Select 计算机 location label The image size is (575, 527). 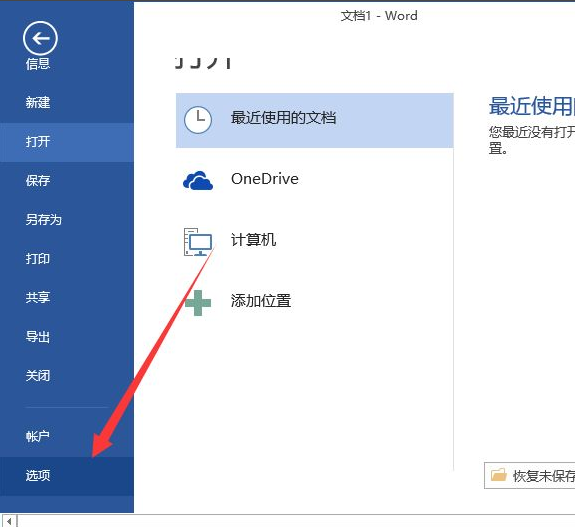(x=253, y=240)
